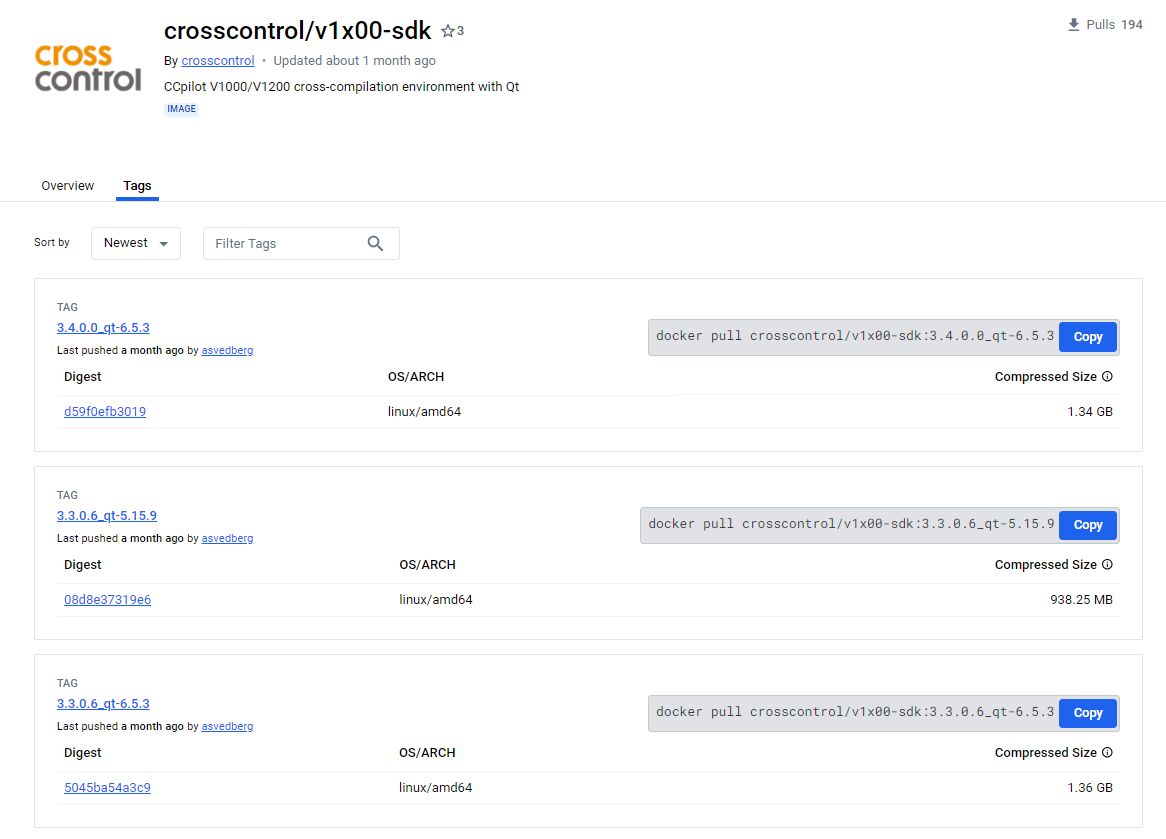This screenshot has width=1166, height=839.
Task: Copy the docker pull command for 3.4.0.0_qt-6.5.3
Action: coord(1087,336)
